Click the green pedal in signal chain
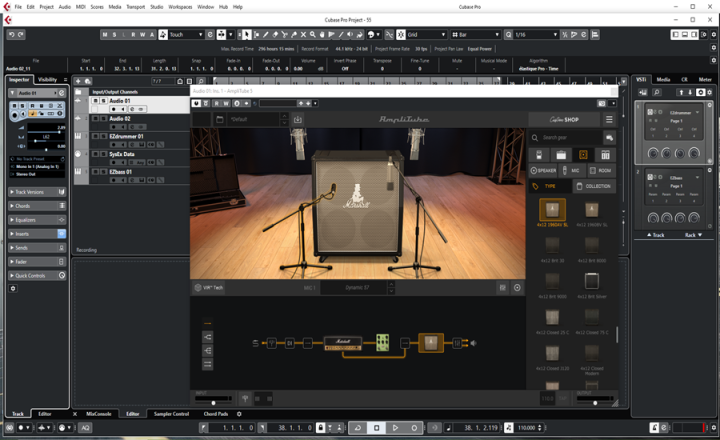Image resolution: width=720 pixels, height=440 pixels. (382, 343)
